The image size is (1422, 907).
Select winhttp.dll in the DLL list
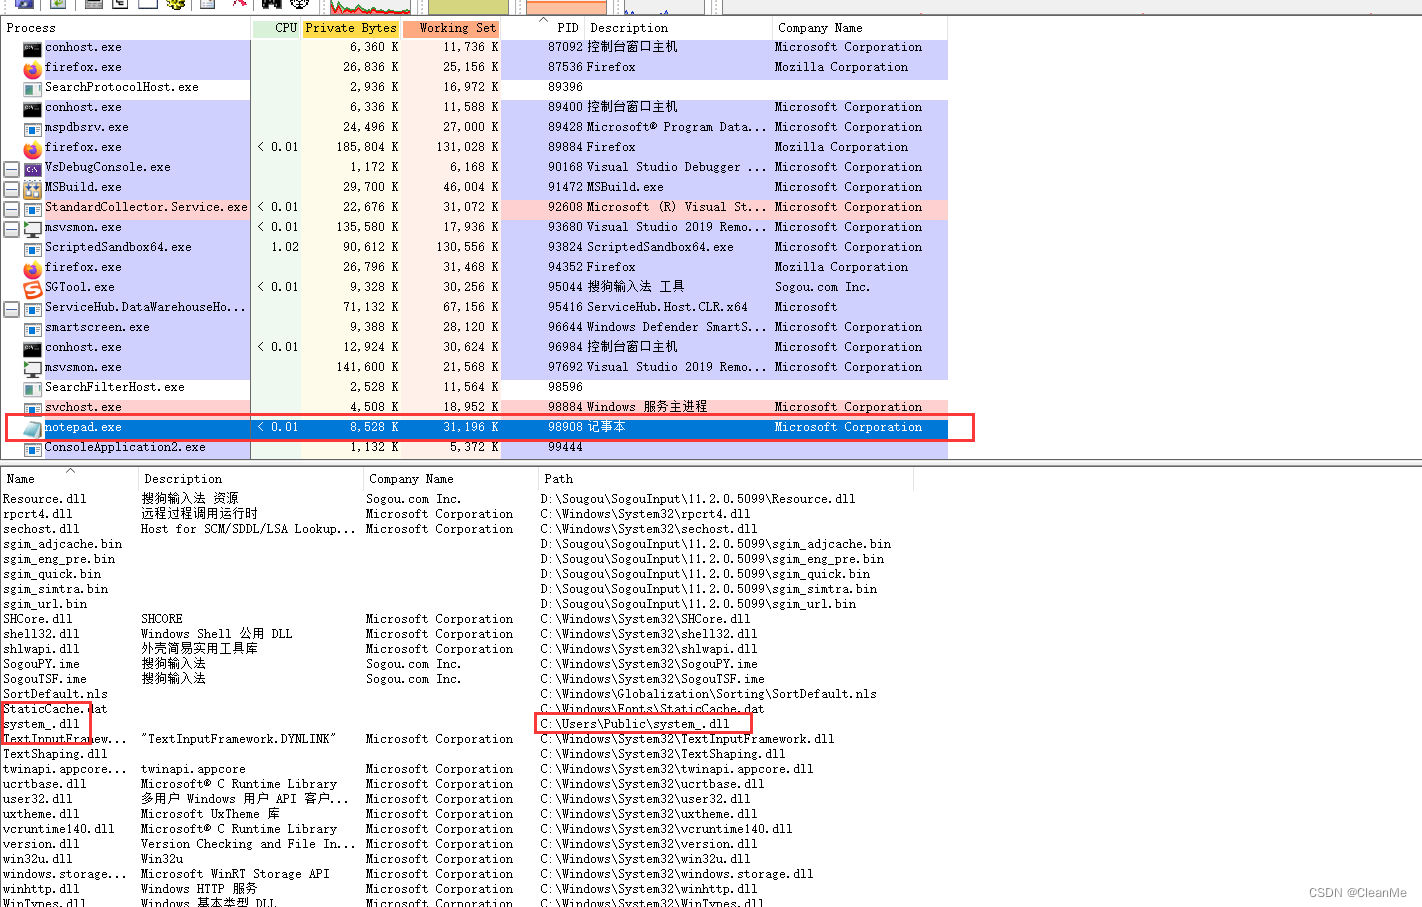point(41,889)
